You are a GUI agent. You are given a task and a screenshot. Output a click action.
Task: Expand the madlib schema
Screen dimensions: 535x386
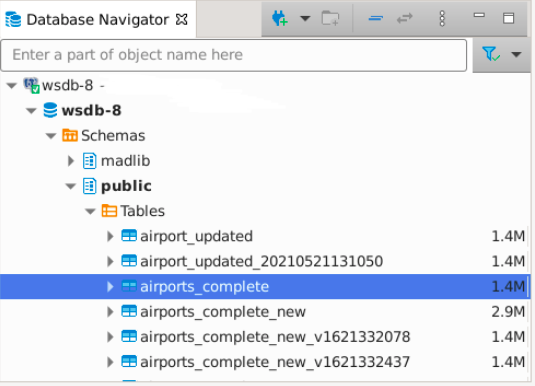click(71, 161)
